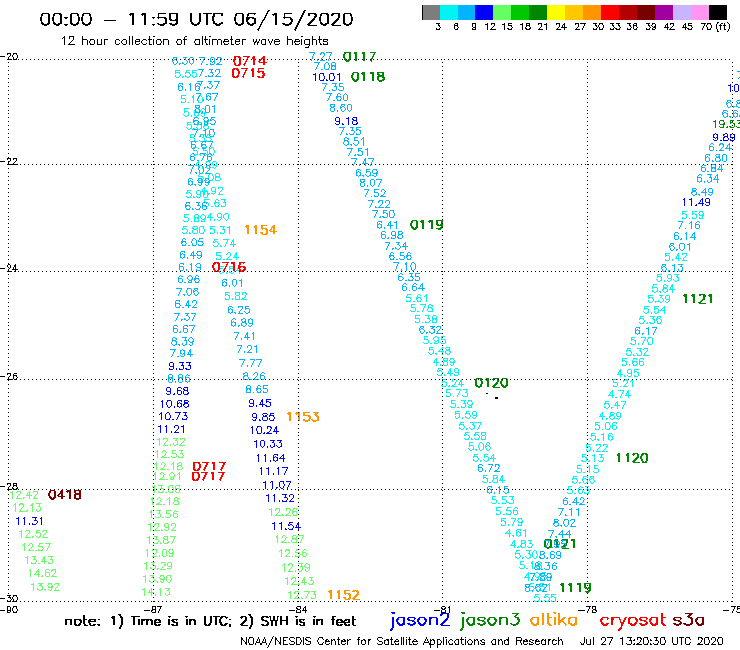Click the gray swatch in the wave height legend

(431, 12)
